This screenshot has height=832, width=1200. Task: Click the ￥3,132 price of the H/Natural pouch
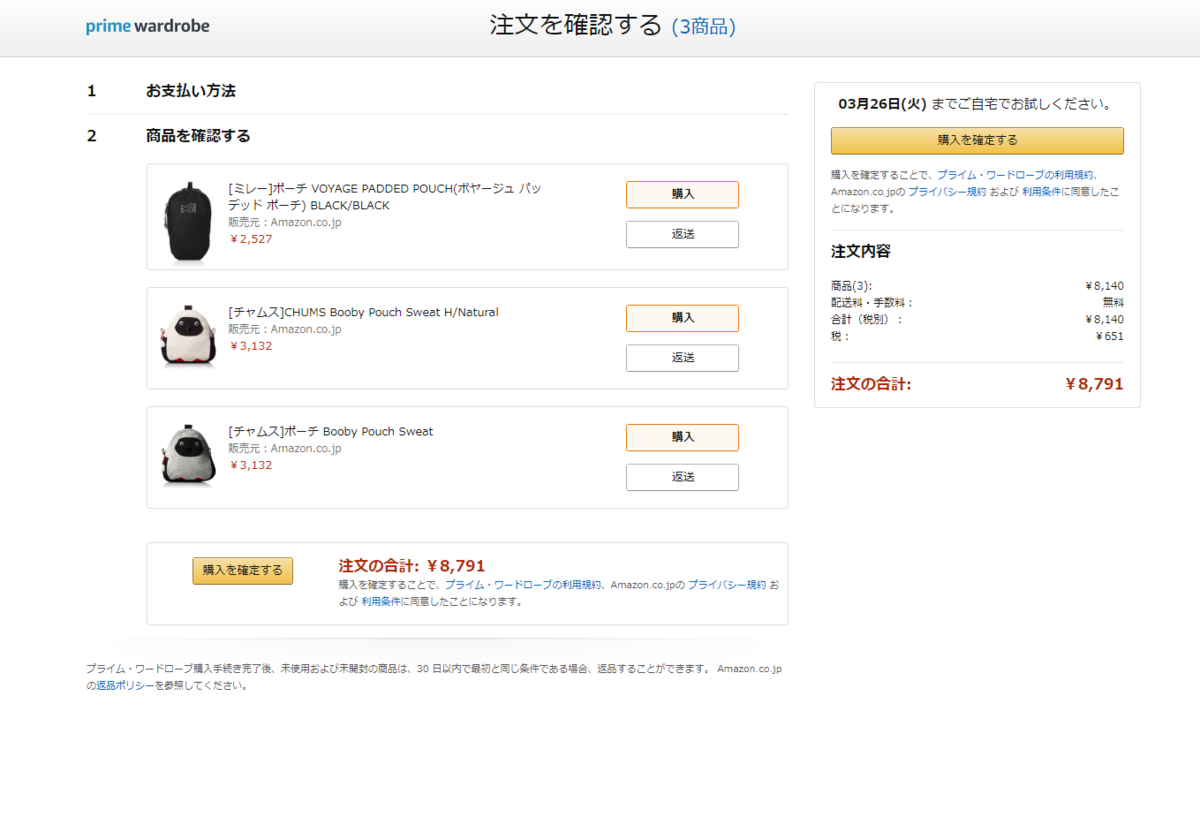[x=251, y=346]
